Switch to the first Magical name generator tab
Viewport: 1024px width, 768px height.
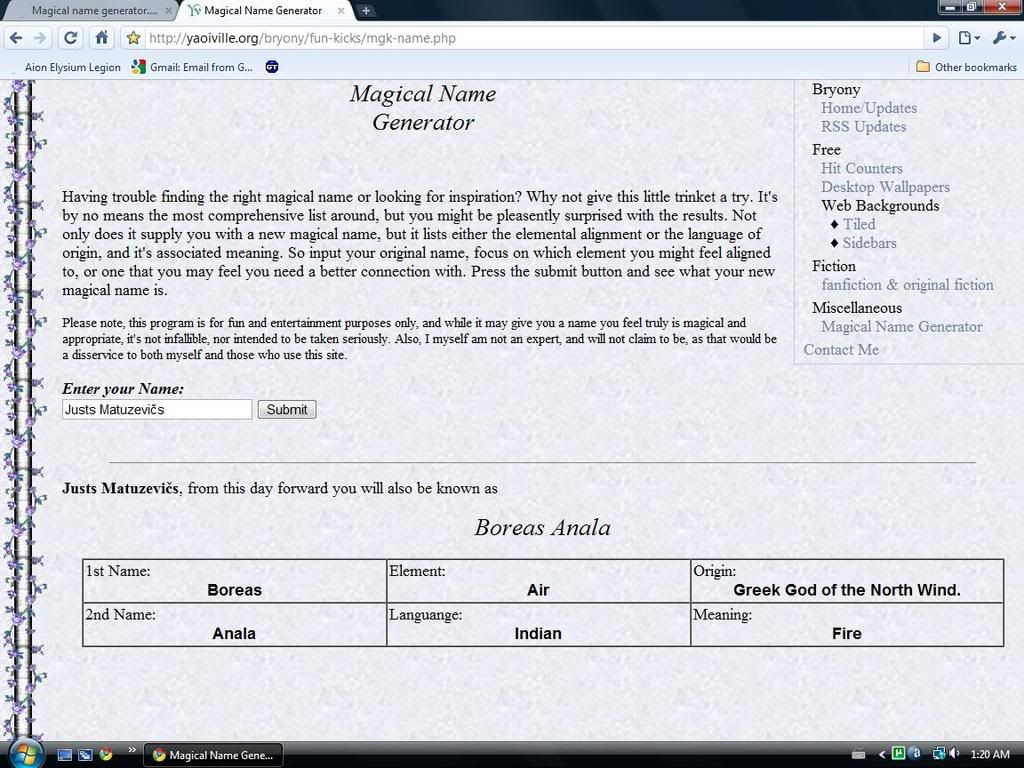[94, 10]
